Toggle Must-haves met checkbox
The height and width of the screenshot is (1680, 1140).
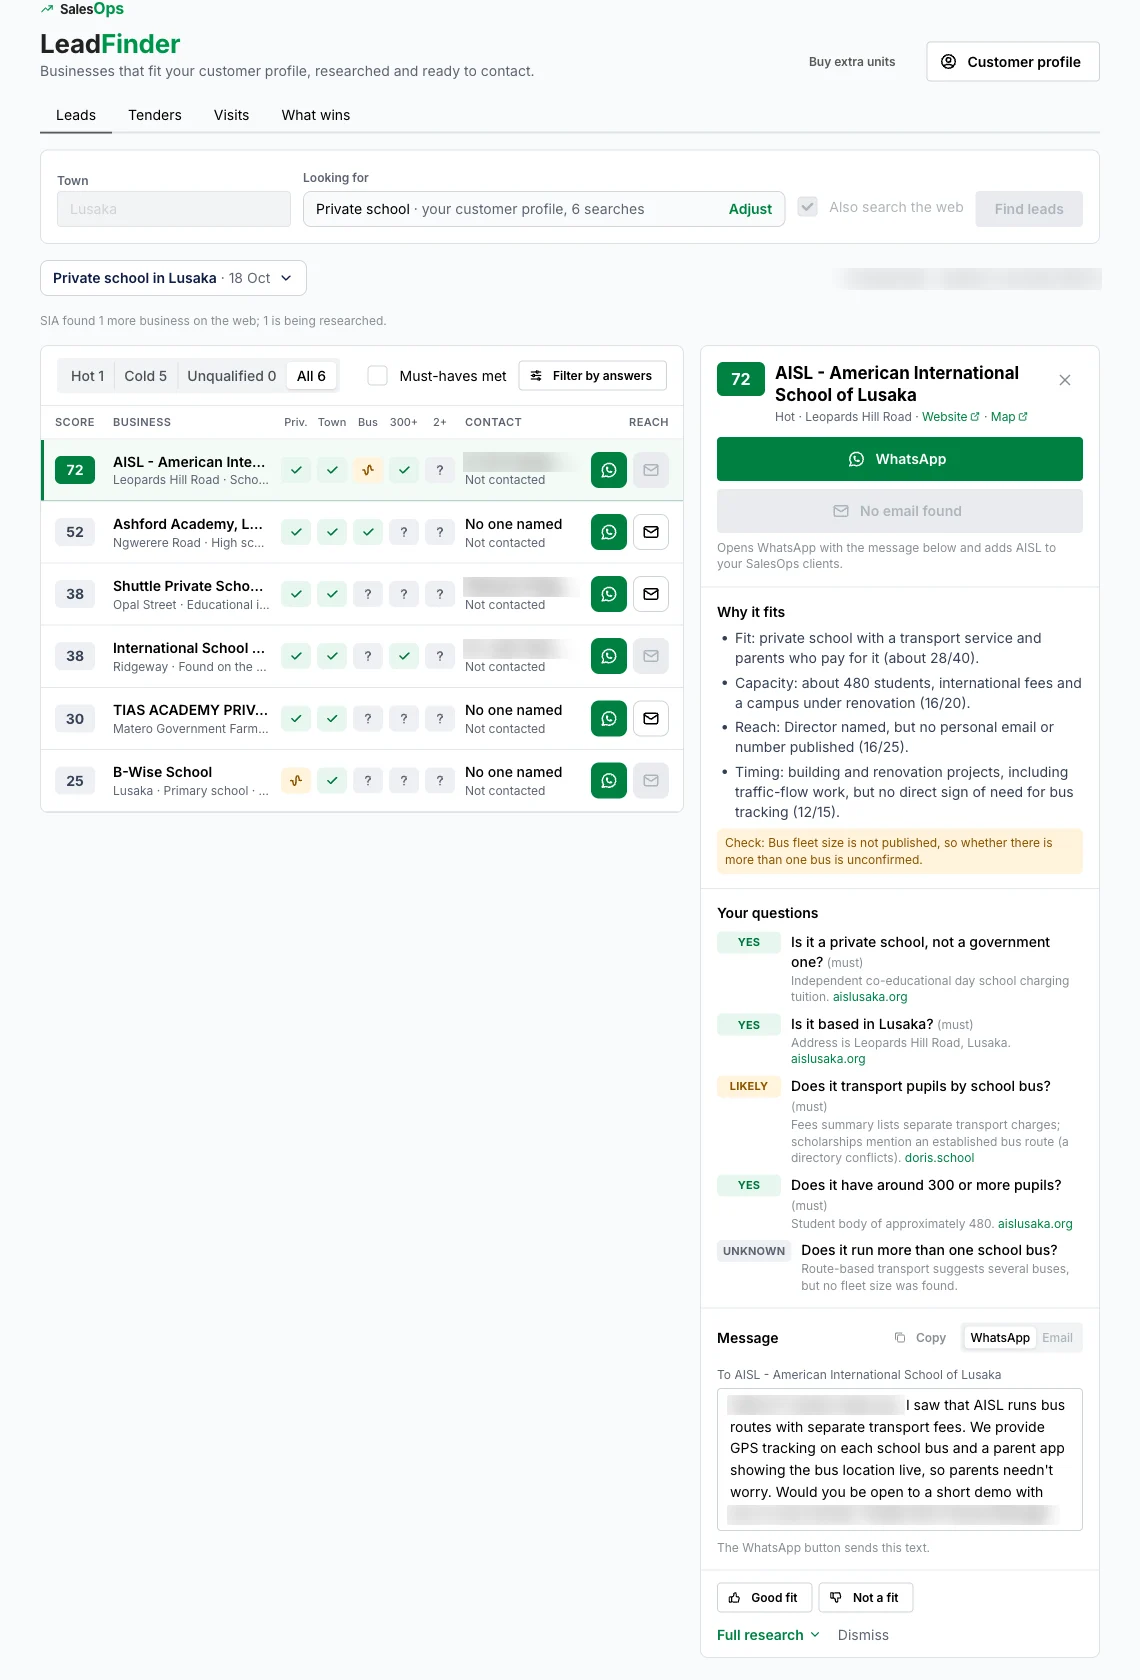(377, 376)
